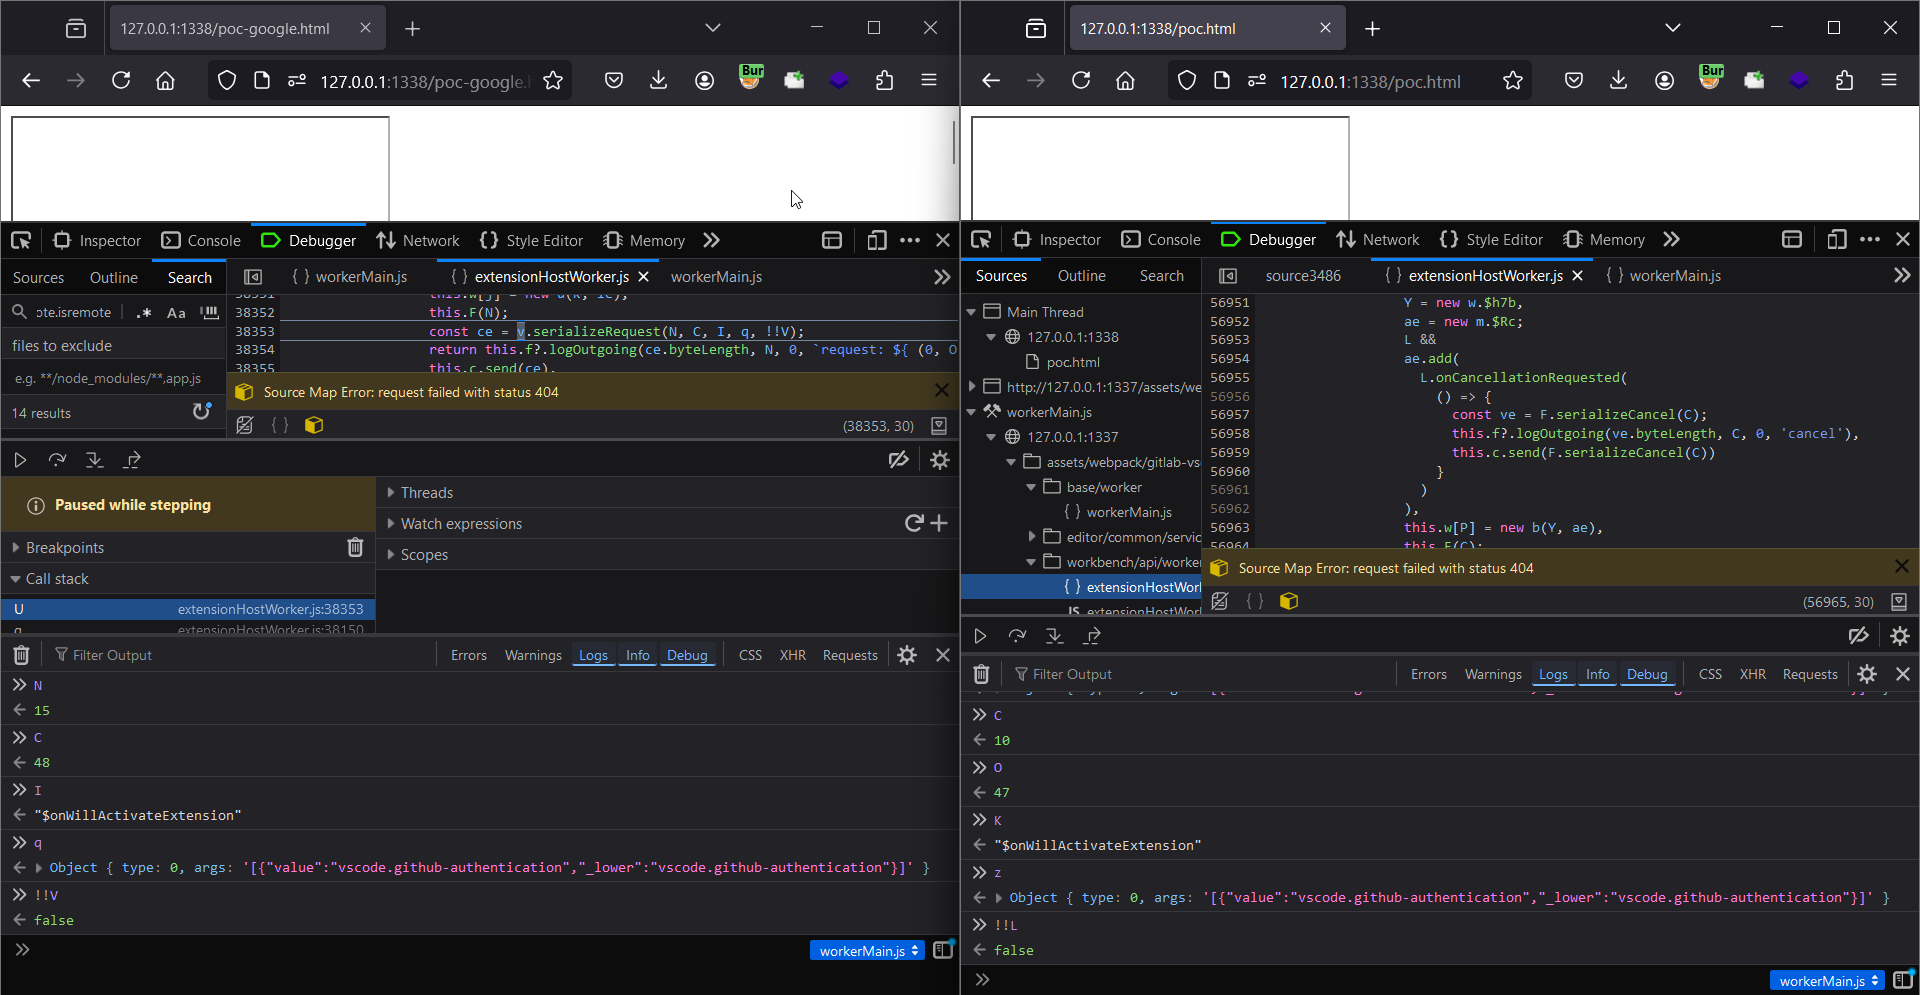Click Resume button in left debugger
Image resolution: width=1920 pixels, height=995 pixels.
[20, 460]
